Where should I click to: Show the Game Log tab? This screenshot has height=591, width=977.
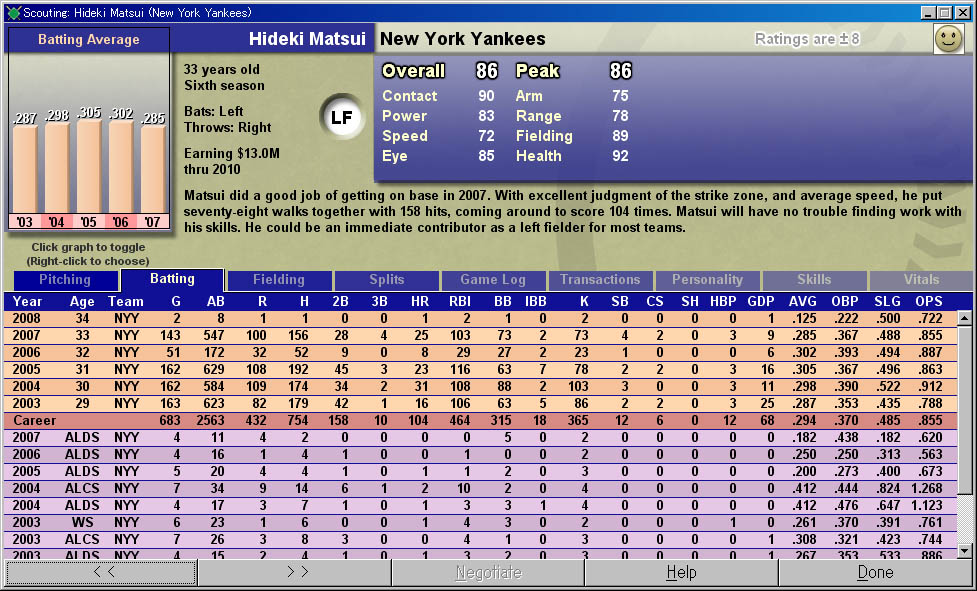493,280
